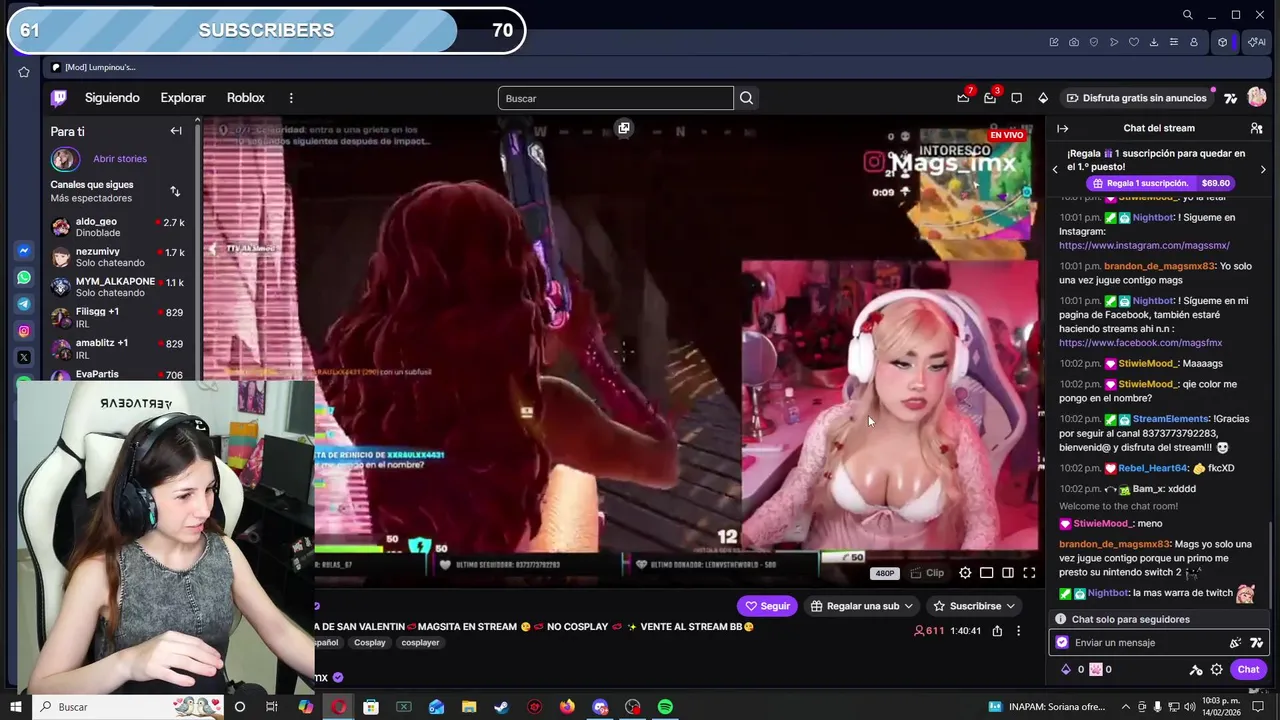Open top nav more options dots

291,98
